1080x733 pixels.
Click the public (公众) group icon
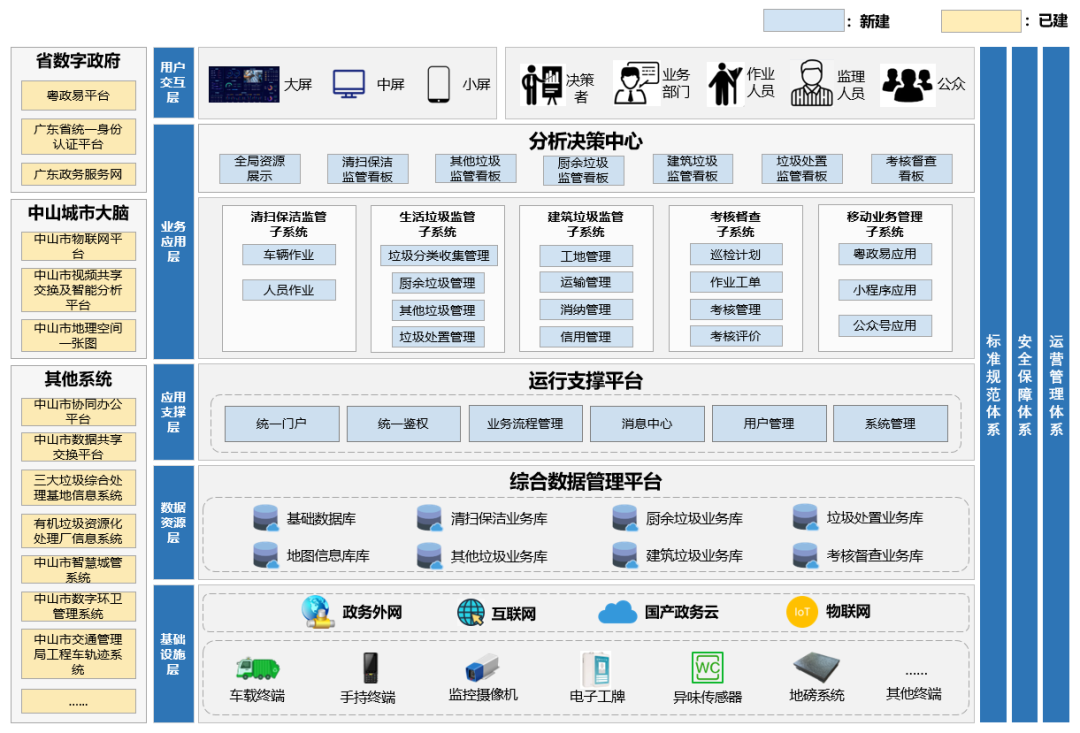[x=906, y=84]
